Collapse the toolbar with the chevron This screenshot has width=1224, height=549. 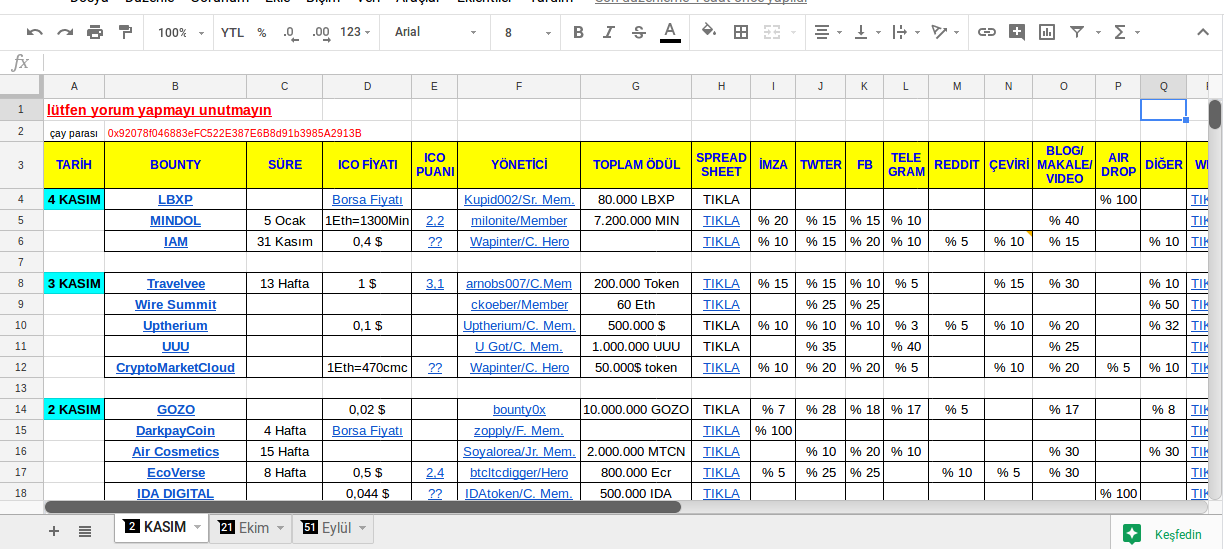(1201, 32)
